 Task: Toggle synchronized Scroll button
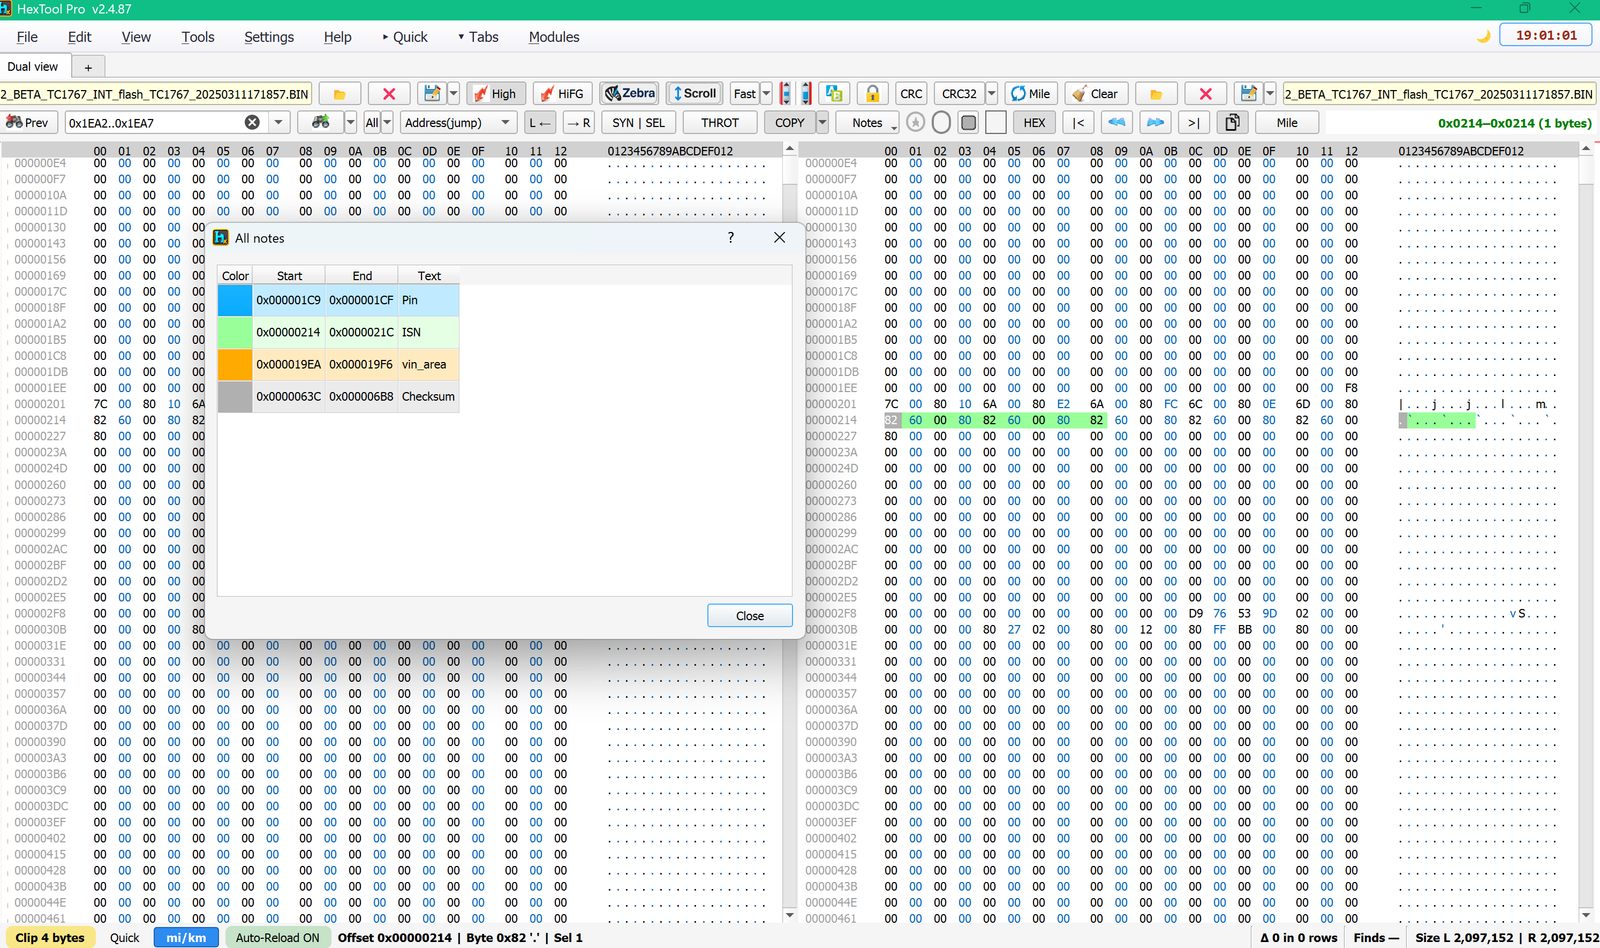point(695,94)
